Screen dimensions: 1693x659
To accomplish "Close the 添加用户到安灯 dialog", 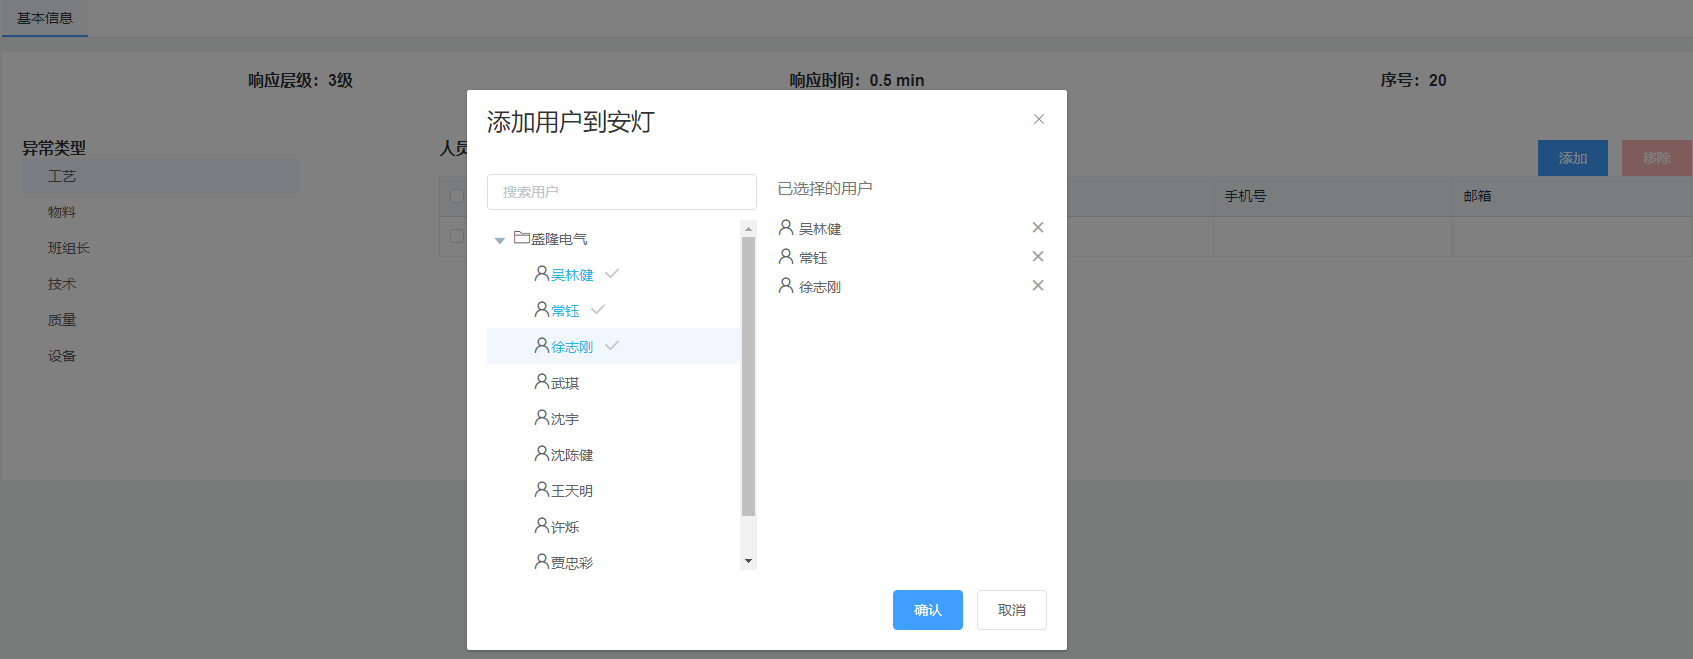I will pyautogui.click(x=1039, y=119).
